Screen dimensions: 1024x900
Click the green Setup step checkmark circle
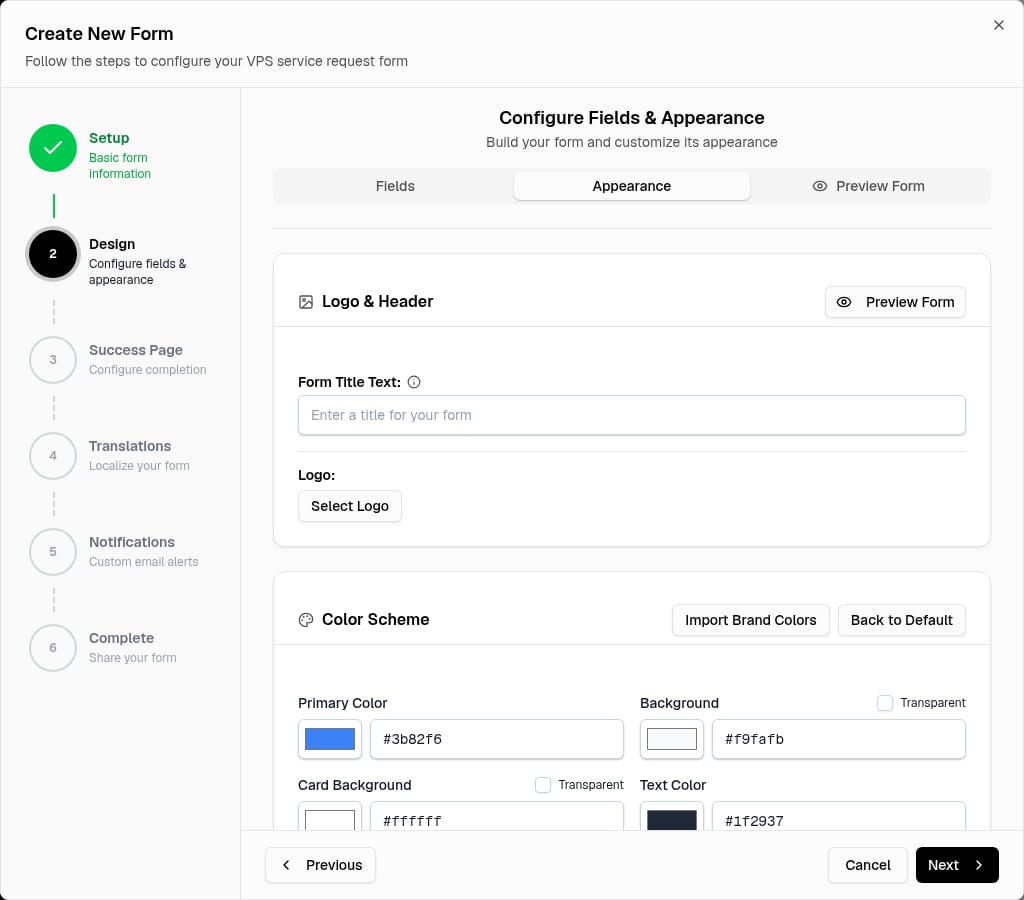point(53,148)
